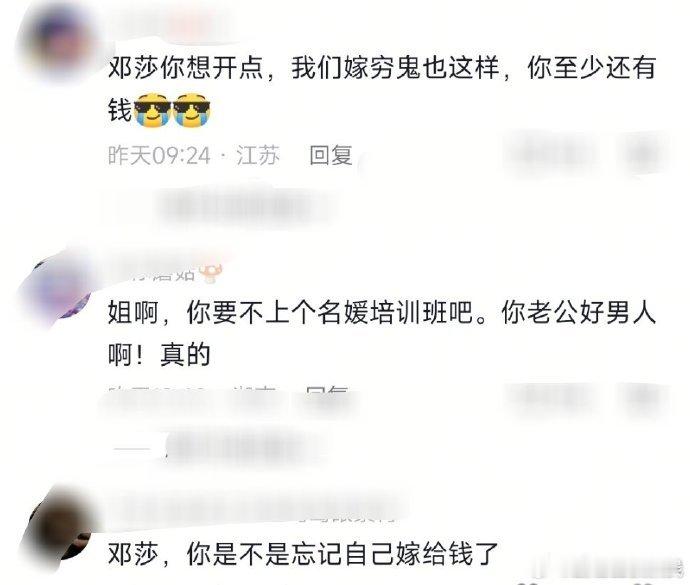Tap the blurred far-right icon on second comment

tap(643, 400)
